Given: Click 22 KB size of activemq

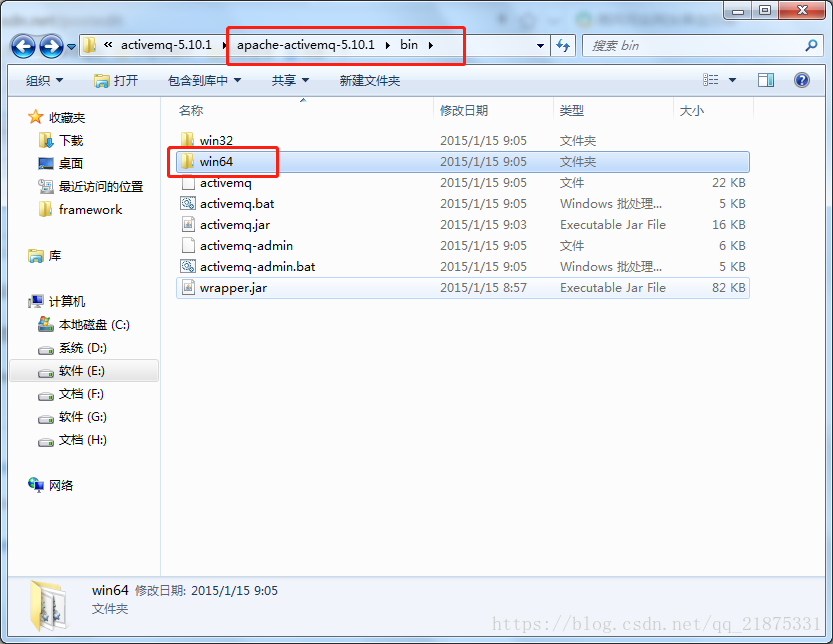Looking at the screenshot, I should 728,183.
